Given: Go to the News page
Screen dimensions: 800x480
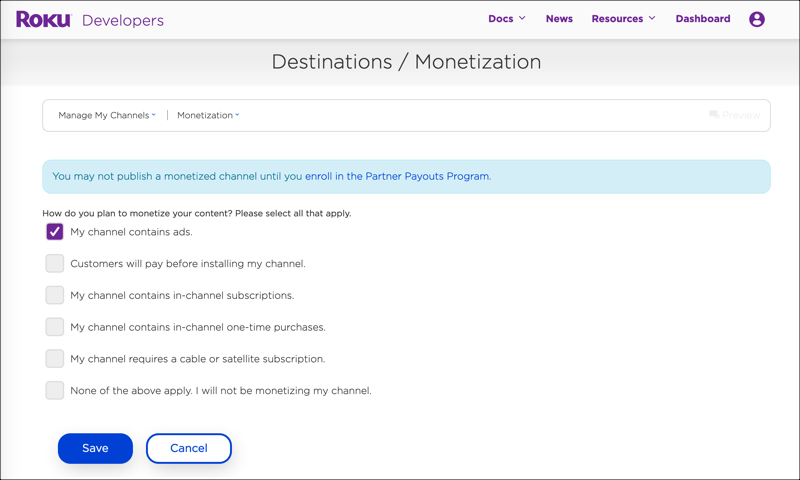Looking at the screenshot, I should click(559, 19).
